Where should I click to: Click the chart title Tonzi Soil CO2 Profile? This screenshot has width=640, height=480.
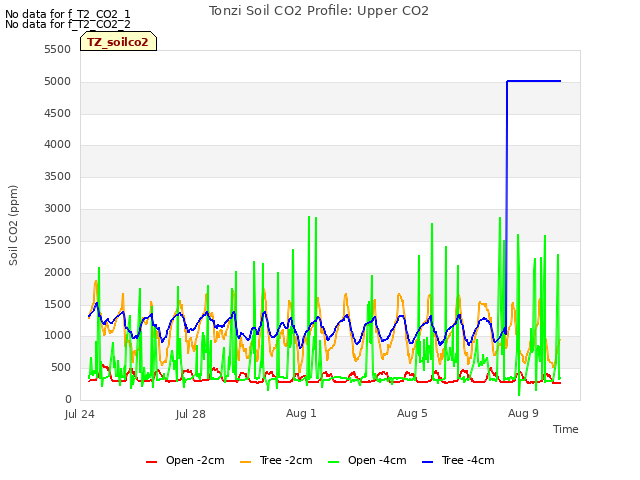319,11
